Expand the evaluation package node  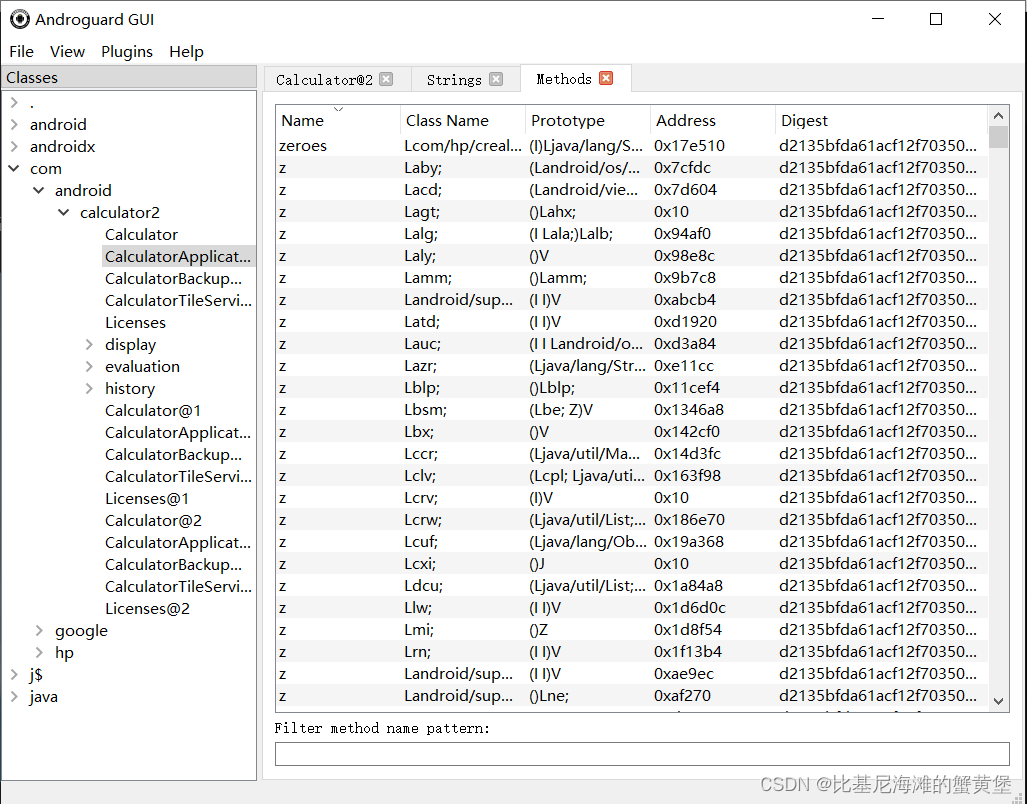(88, 366)
